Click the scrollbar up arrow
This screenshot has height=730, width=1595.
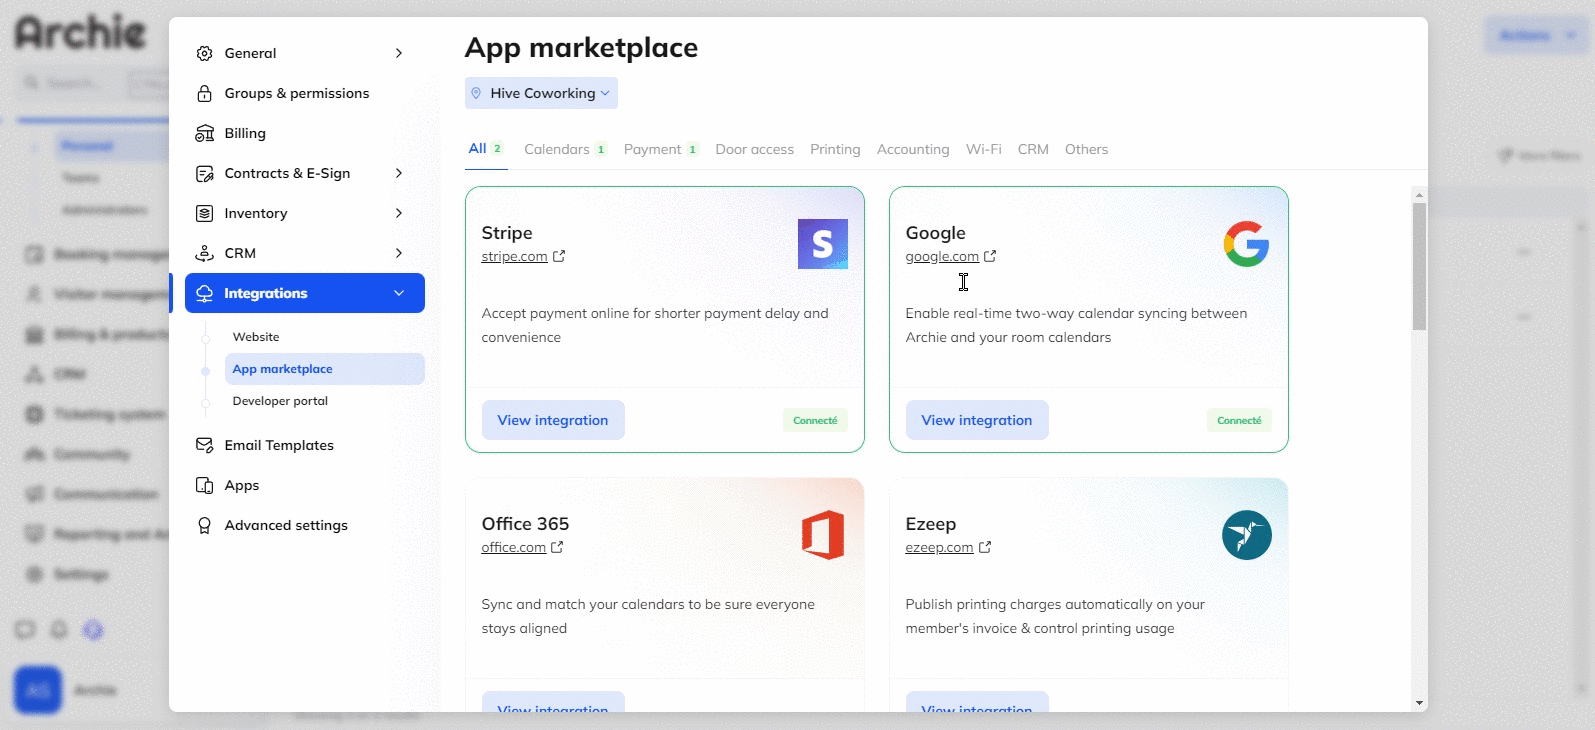(1419, 194)
